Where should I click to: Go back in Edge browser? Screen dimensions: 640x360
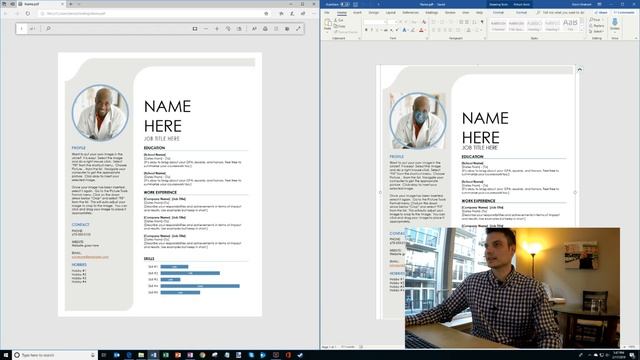6,13
